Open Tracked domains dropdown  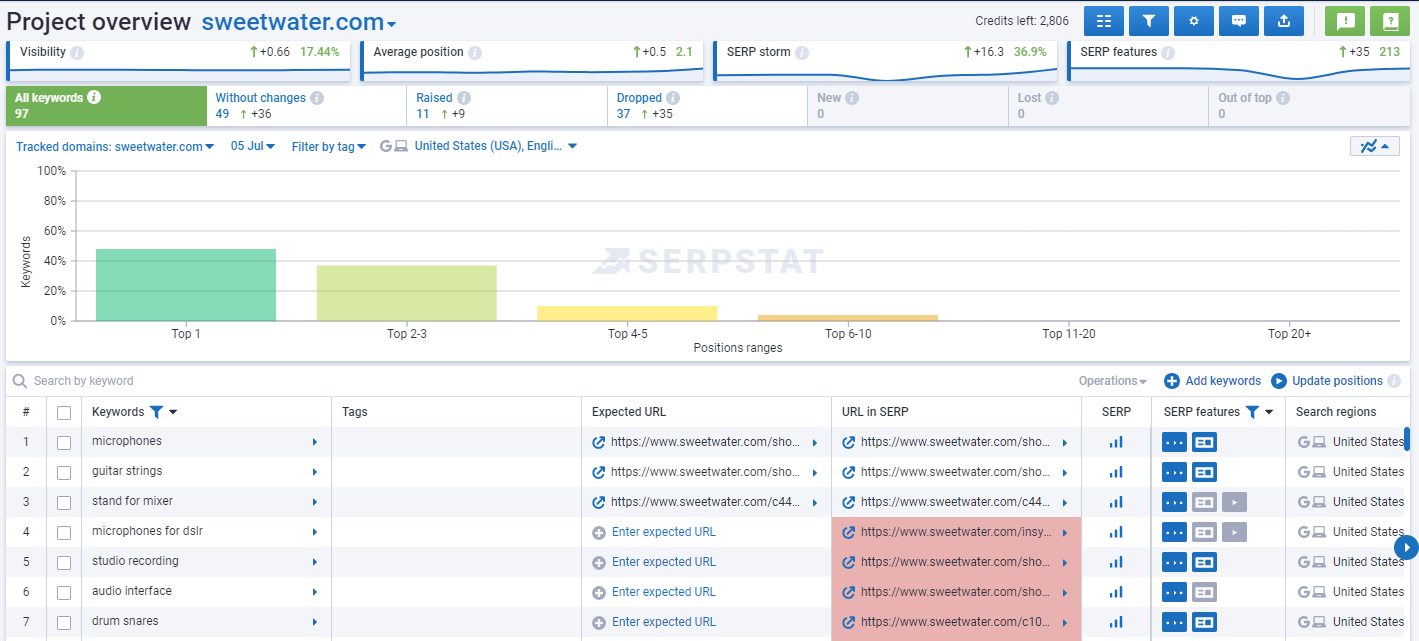click(115, 146)
